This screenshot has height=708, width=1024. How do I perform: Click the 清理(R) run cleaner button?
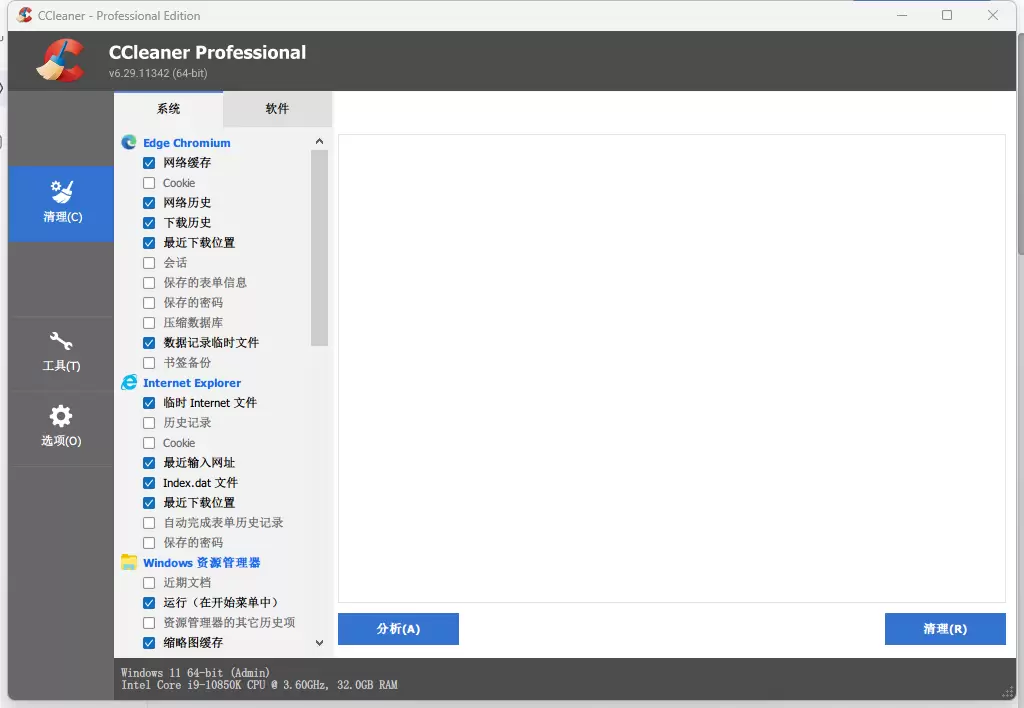(945, 629)
